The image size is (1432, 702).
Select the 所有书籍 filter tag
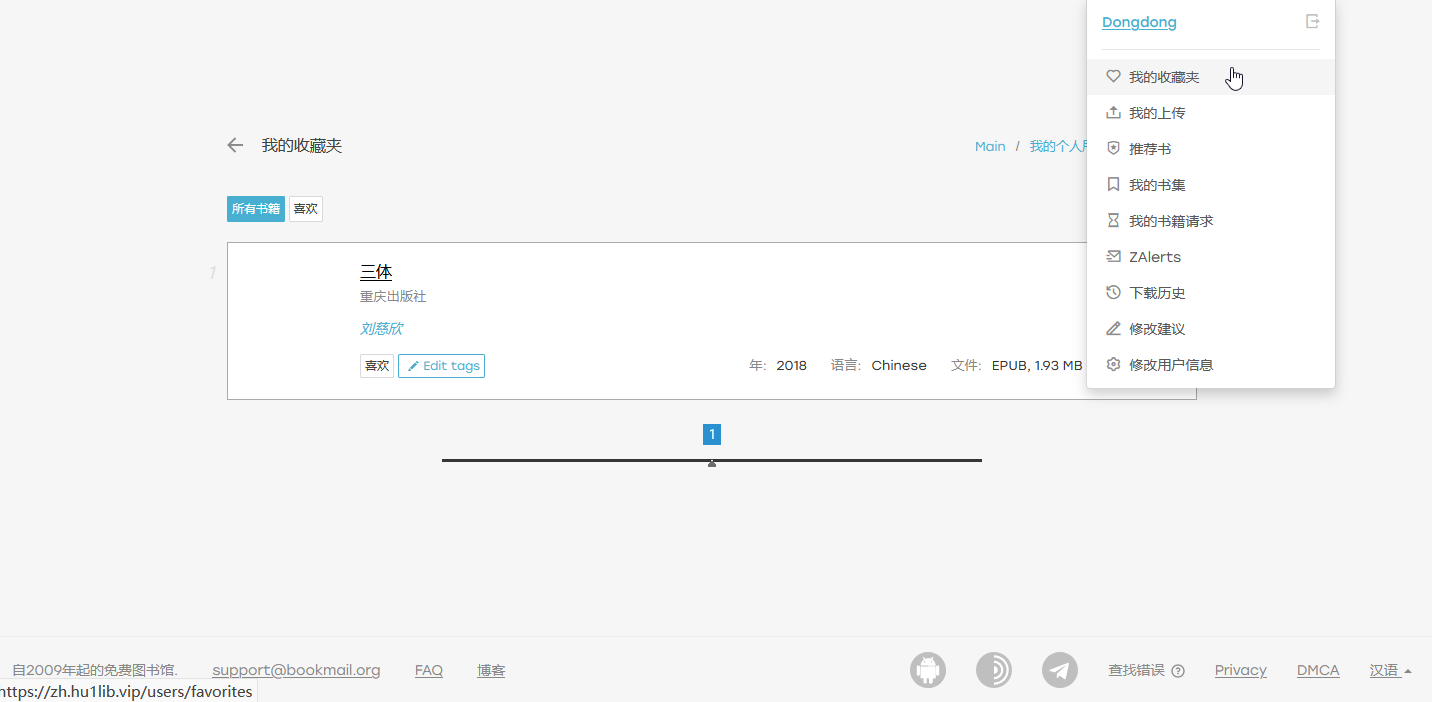click(x=256, y=209)
